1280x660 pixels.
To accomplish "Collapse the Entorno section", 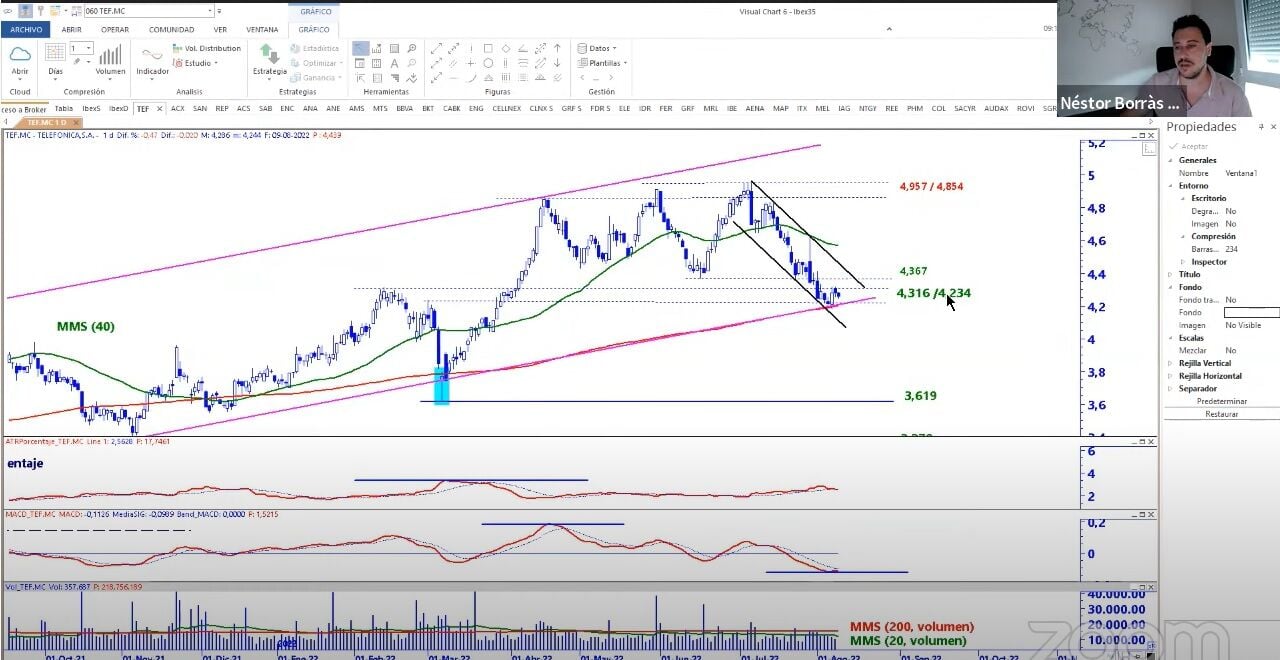I will (x=1172, y=186).
